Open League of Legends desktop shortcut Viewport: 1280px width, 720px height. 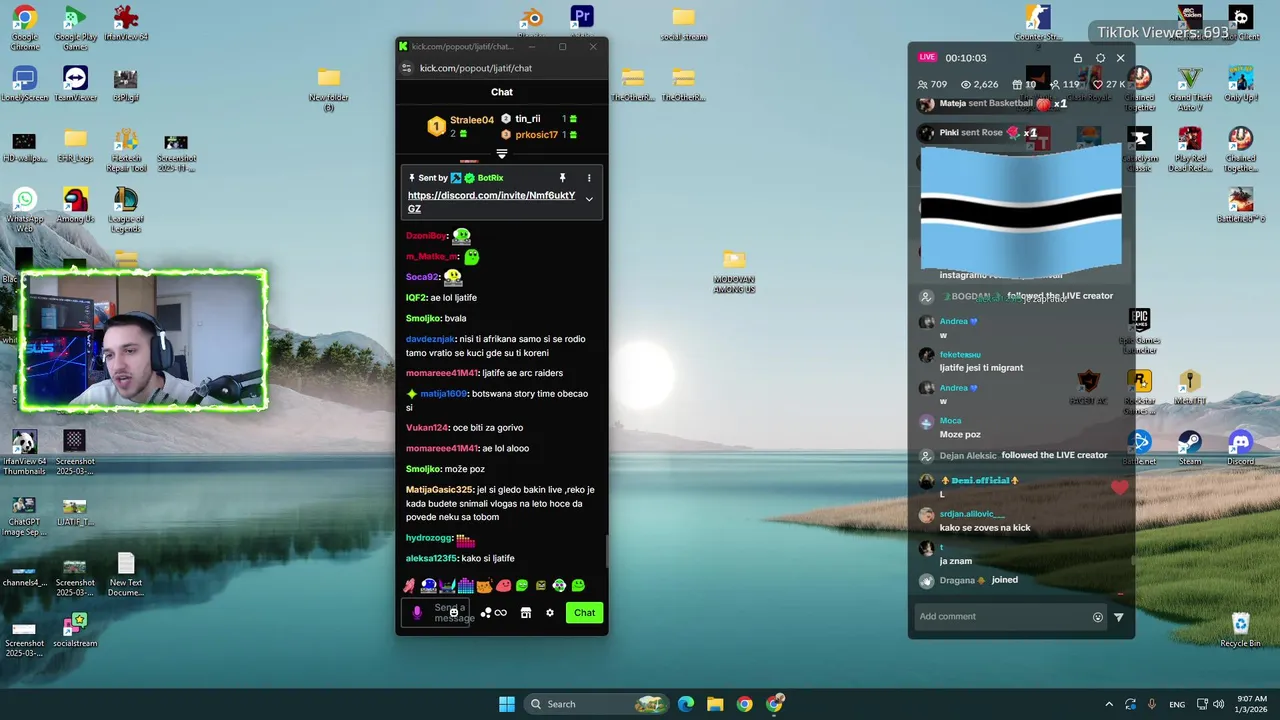click(x=126, y=210)
